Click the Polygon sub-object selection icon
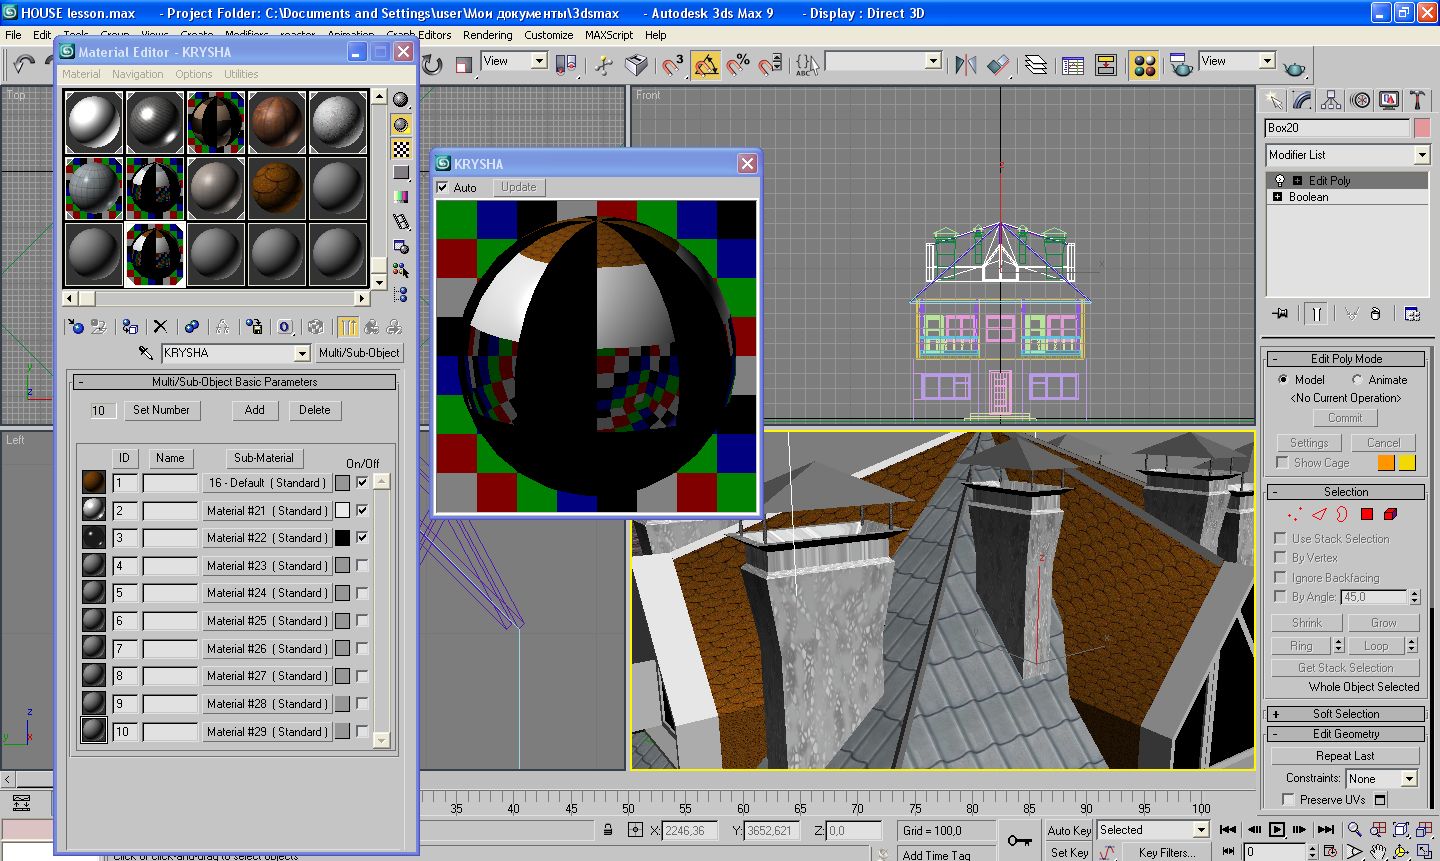 coord(1367,514)
